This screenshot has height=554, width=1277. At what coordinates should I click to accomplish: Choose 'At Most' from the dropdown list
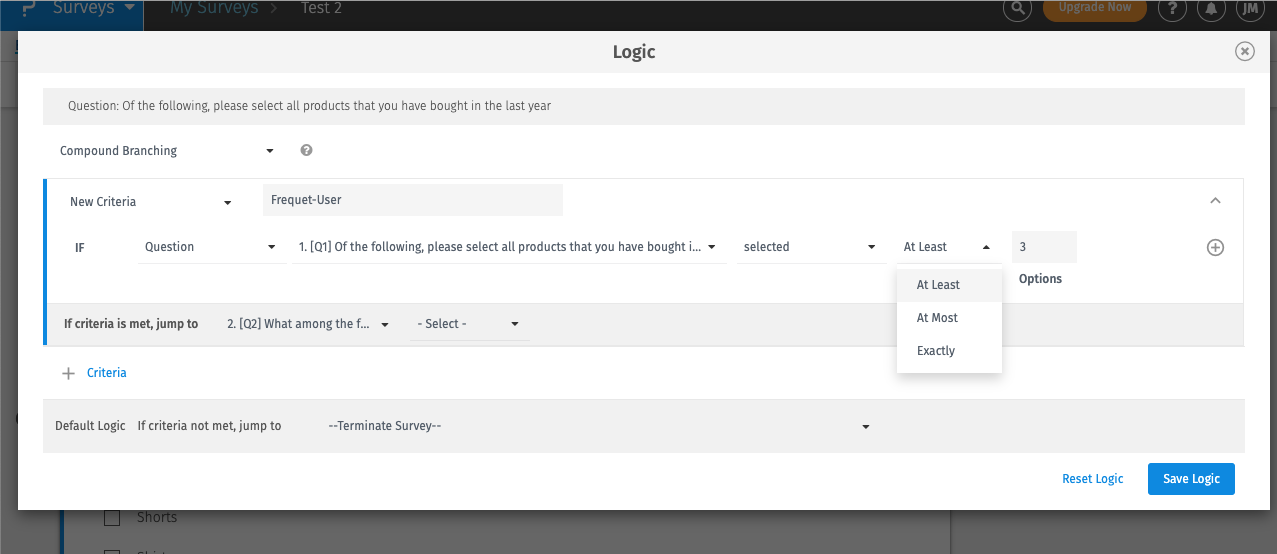coord(937,318)
